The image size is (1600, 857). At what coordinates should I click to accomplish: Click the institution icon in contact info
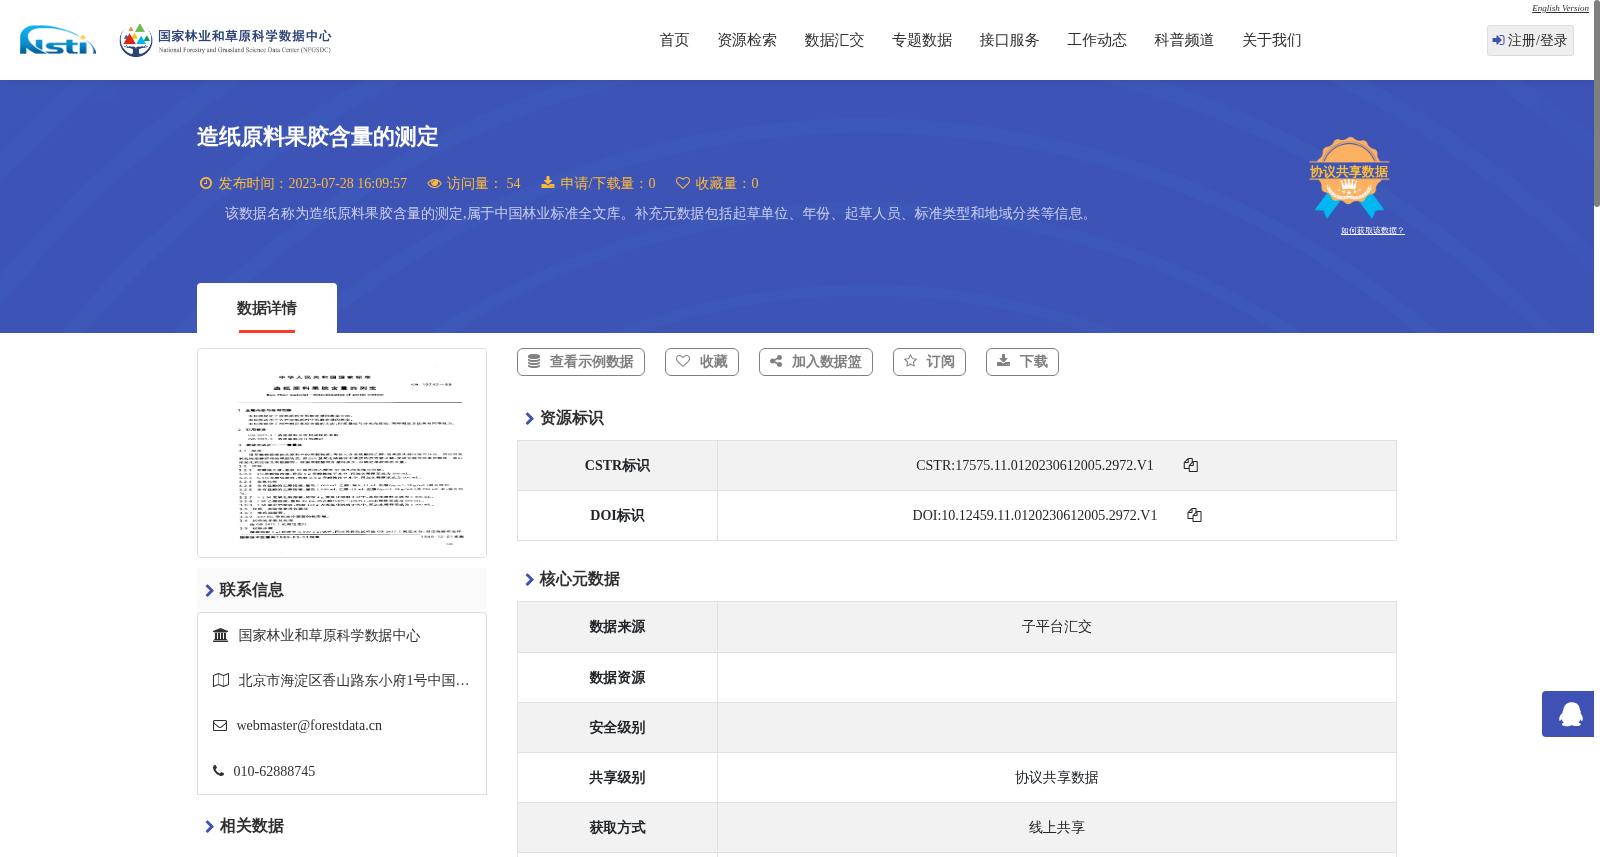coord(221,635)
